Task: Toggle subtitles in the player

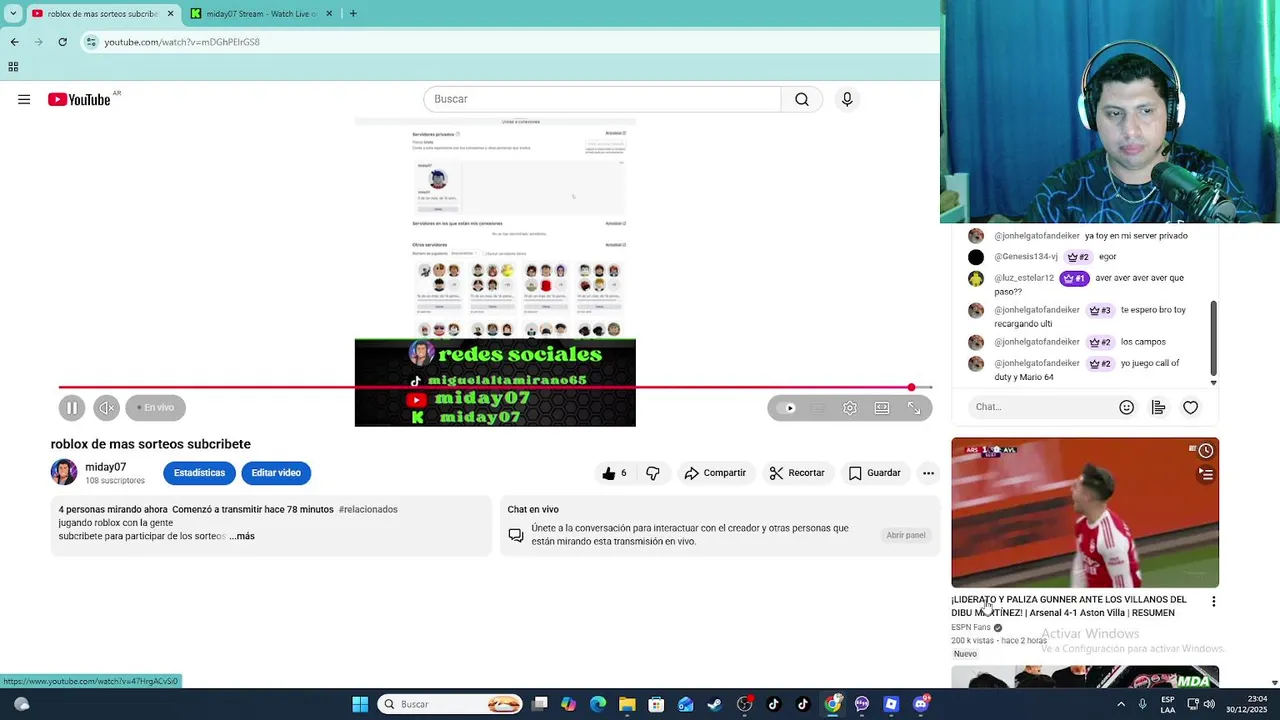Action: (x=818, y=408)
